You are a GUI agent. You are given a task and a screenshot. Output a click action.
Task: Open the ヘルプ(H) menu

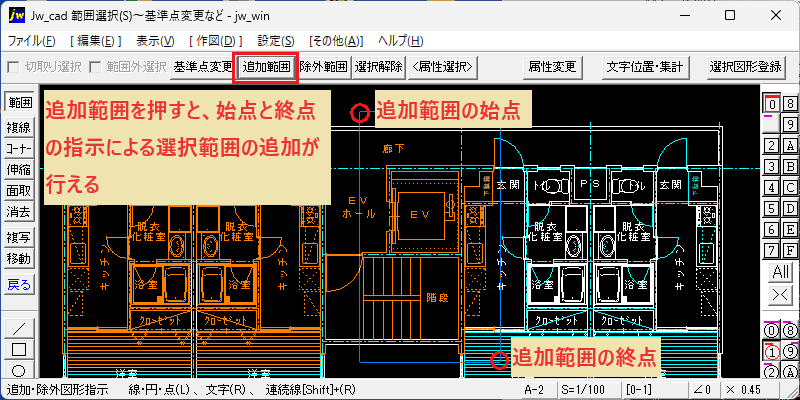tap(401, 41)
